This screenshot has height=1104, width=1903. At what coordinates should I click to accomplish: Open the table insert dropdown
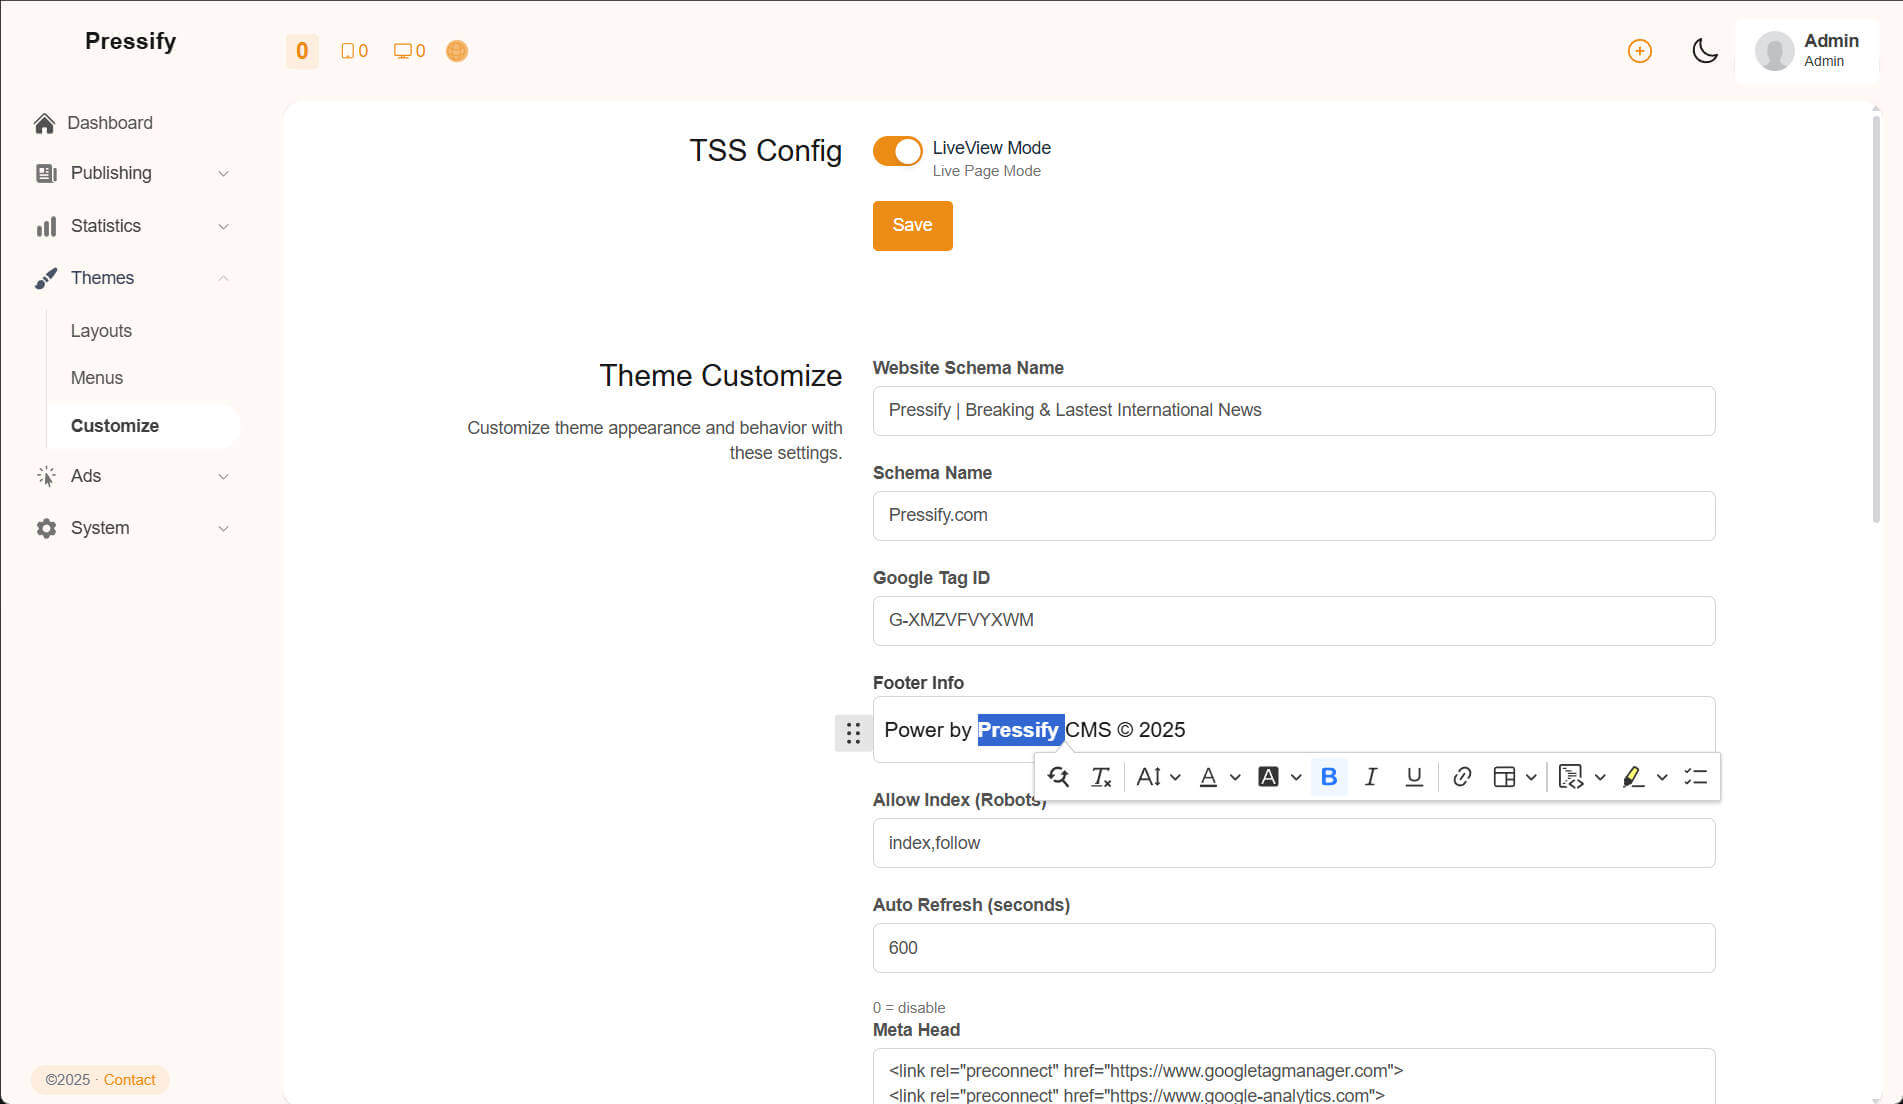tap(1514, 777)
